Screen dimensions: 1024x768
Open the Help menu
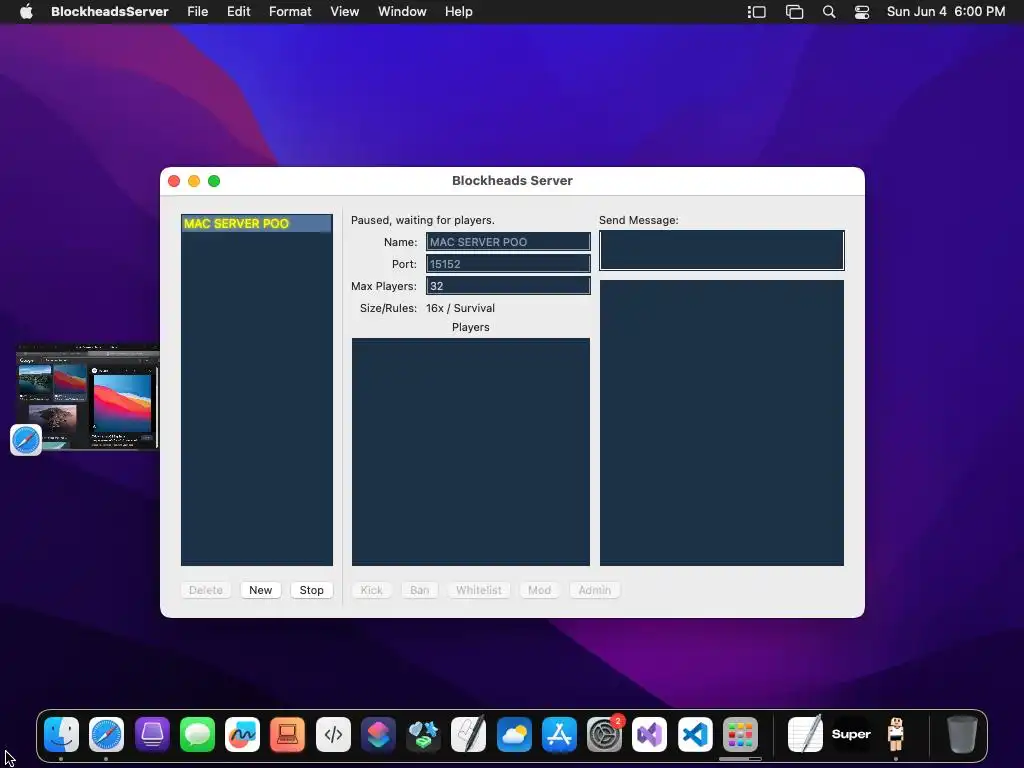click(x=458, y=11)
